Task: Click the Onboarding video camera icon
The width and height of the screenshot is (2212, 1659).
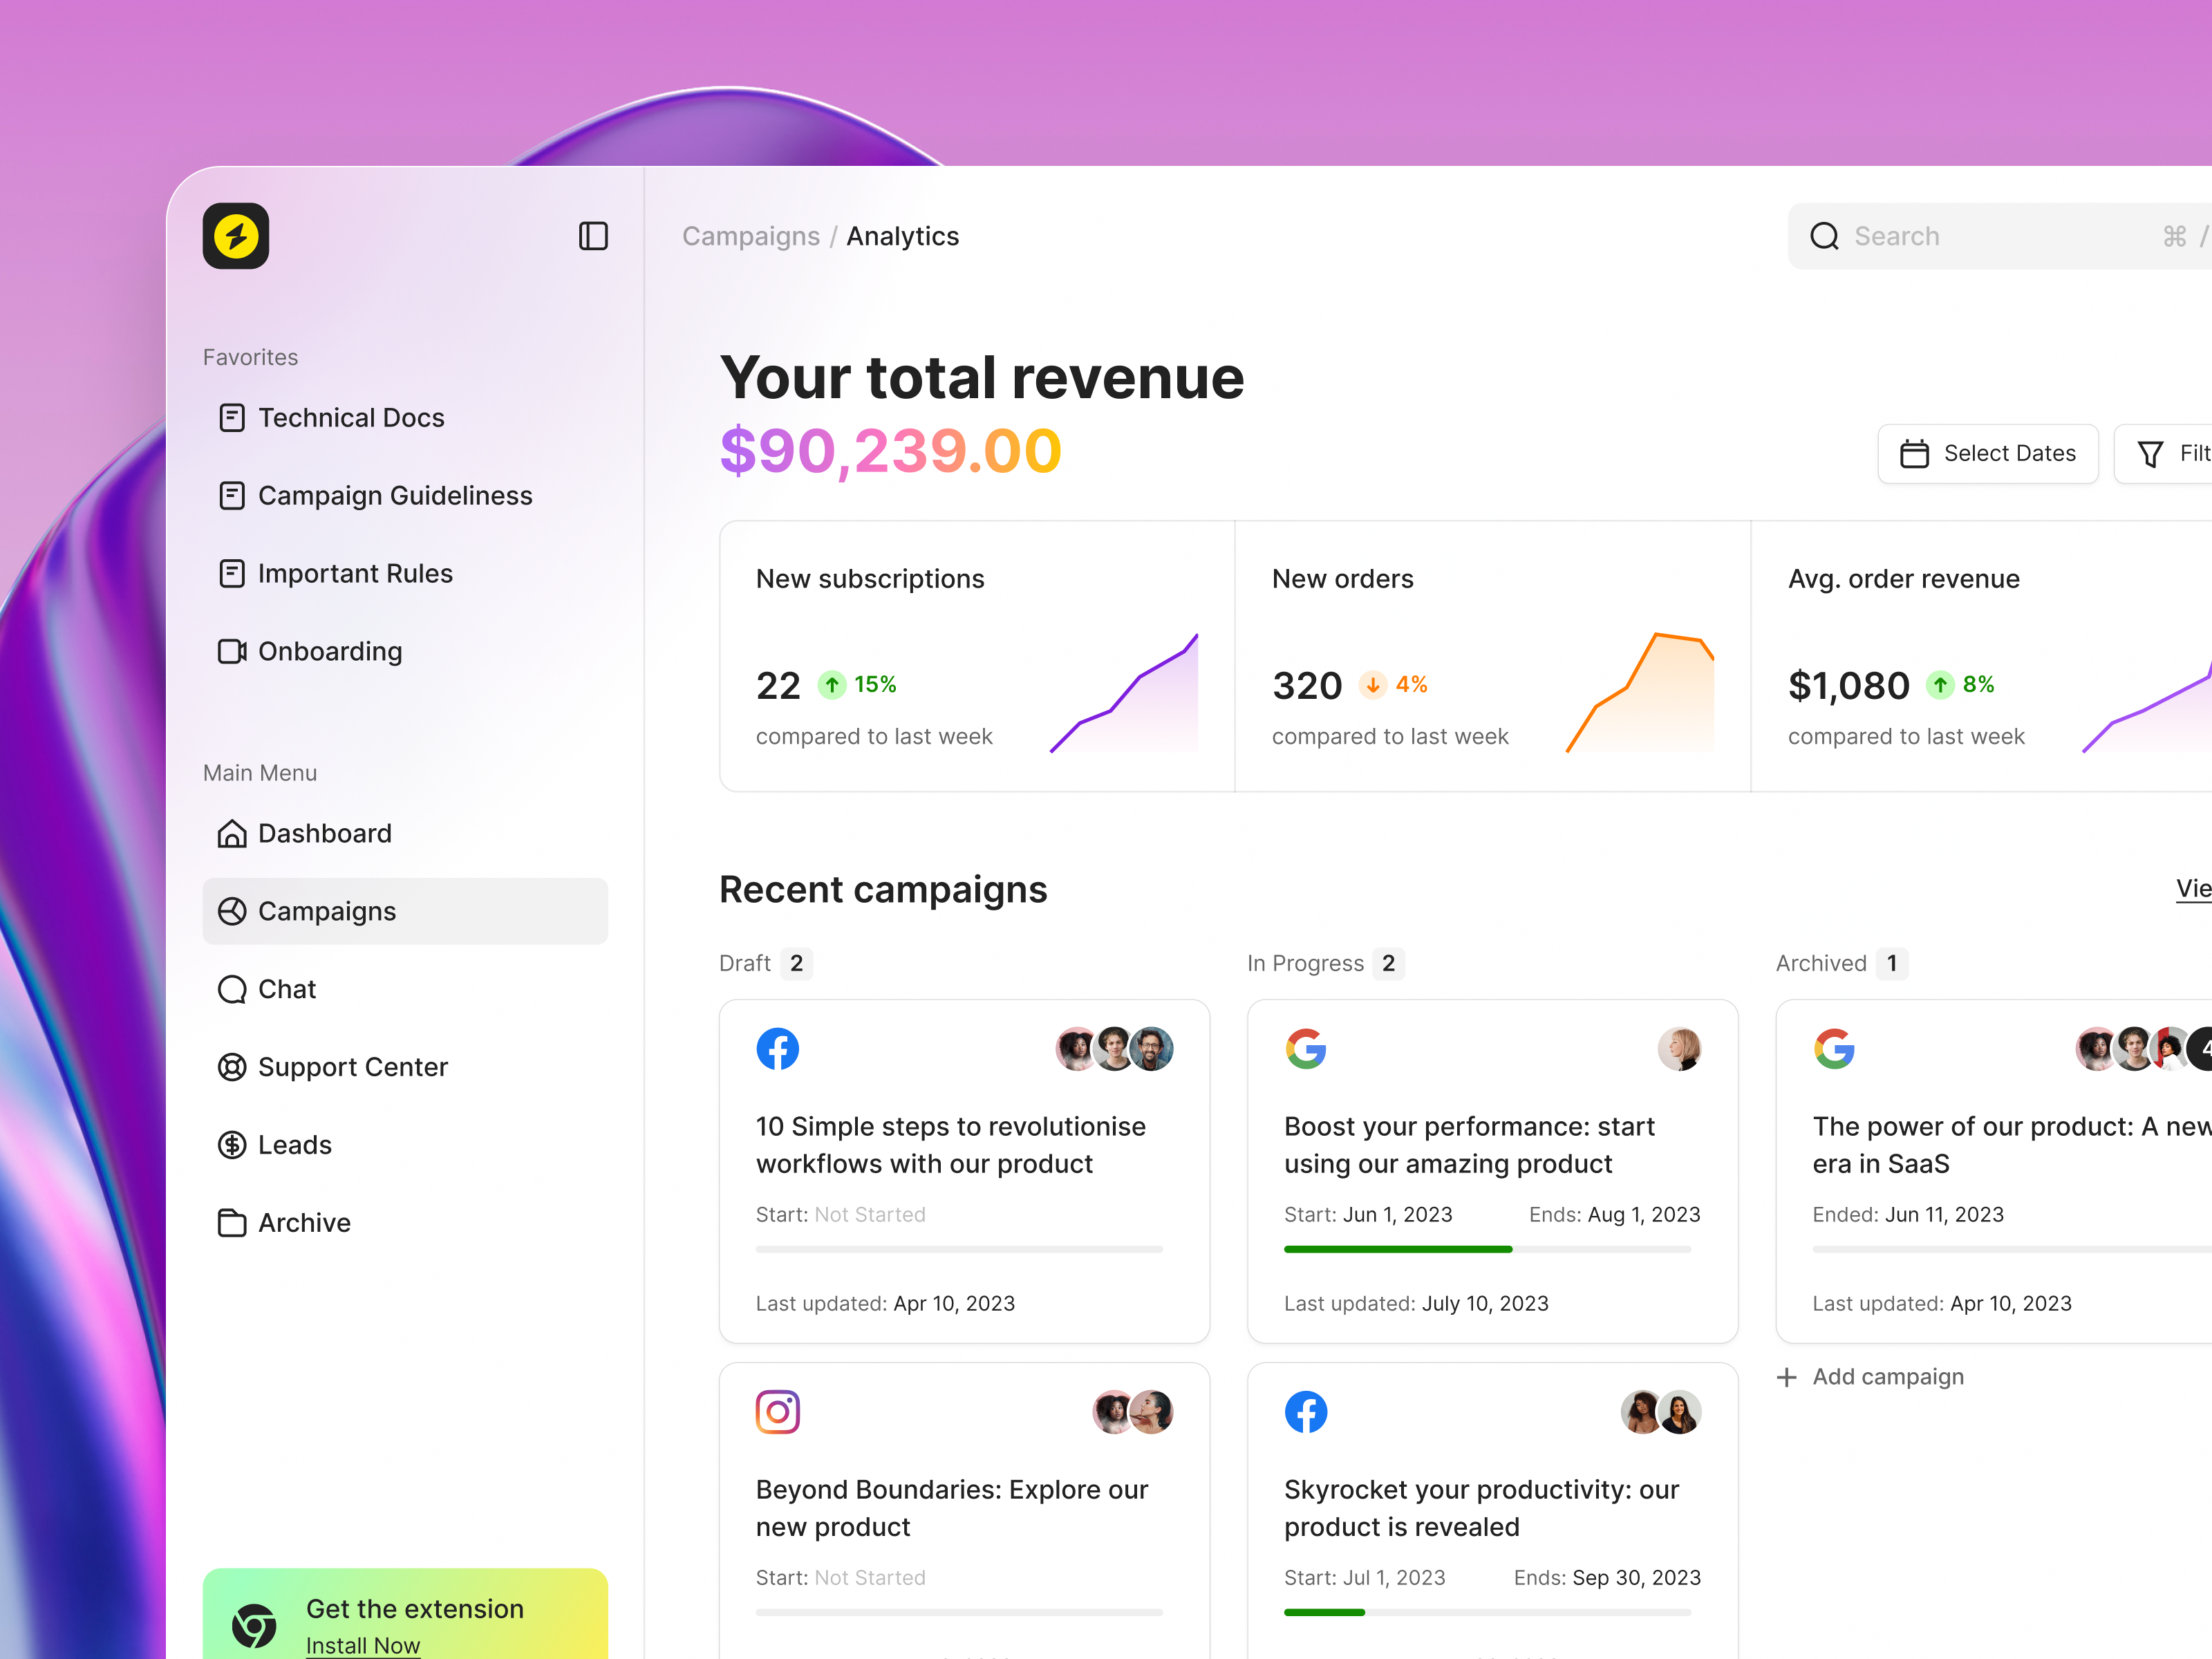Action: 232,651
